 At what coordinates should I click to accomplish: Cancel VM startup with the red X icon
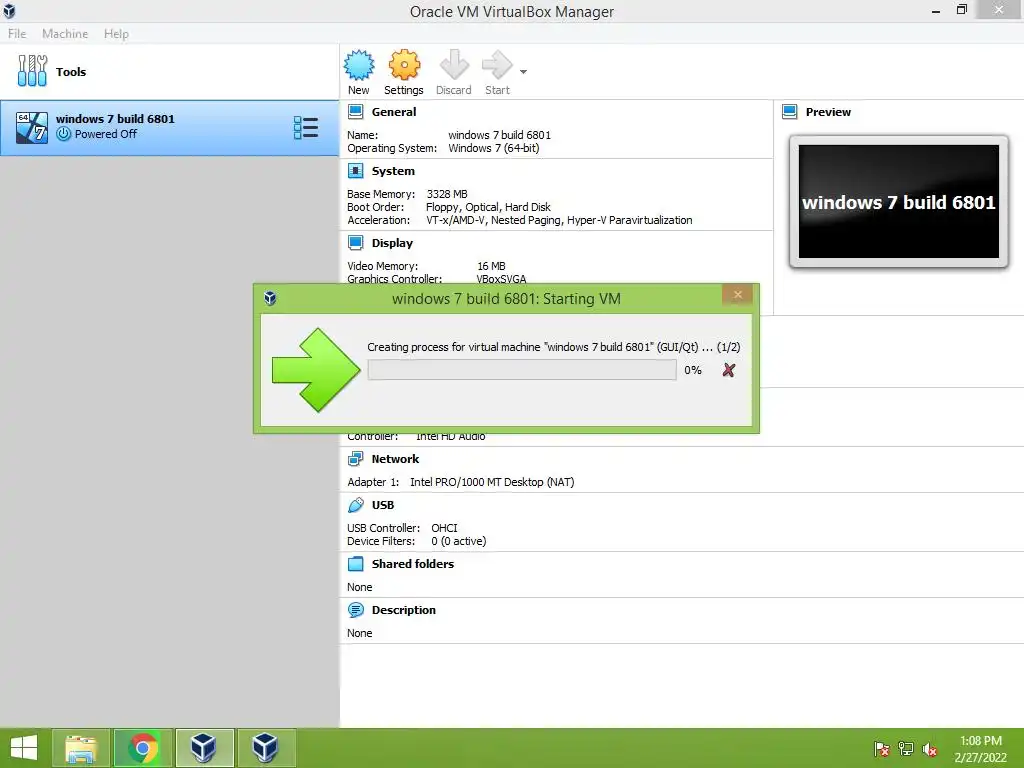pyautogui.click(x=729, y=370)
